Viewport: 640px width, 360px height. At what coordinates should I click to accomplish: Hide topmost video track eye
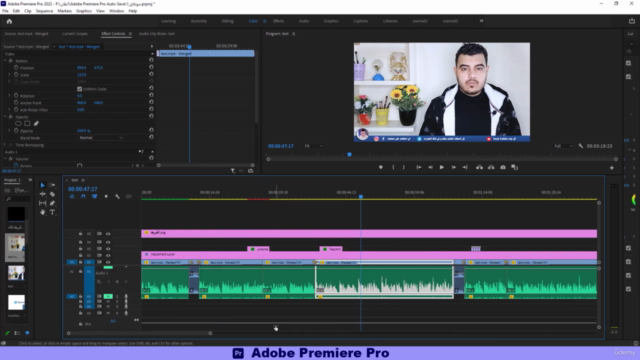pos(108,234)
